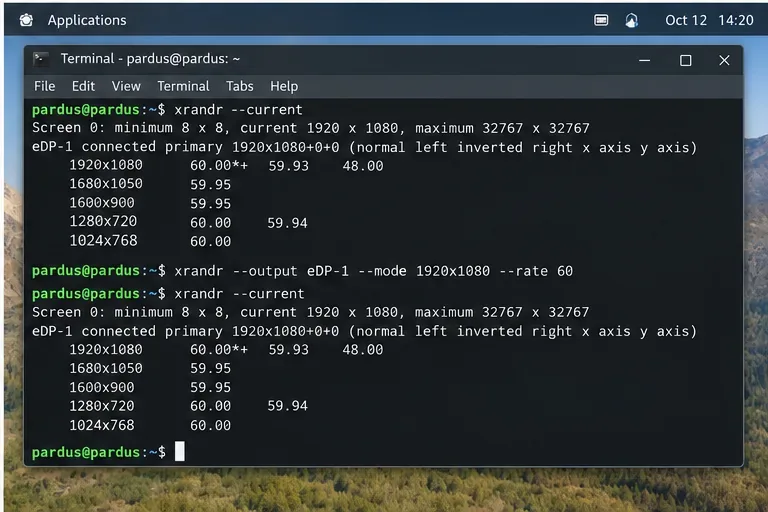
Task: Click '1024x768' in the second output
Action: click(101, 425)
